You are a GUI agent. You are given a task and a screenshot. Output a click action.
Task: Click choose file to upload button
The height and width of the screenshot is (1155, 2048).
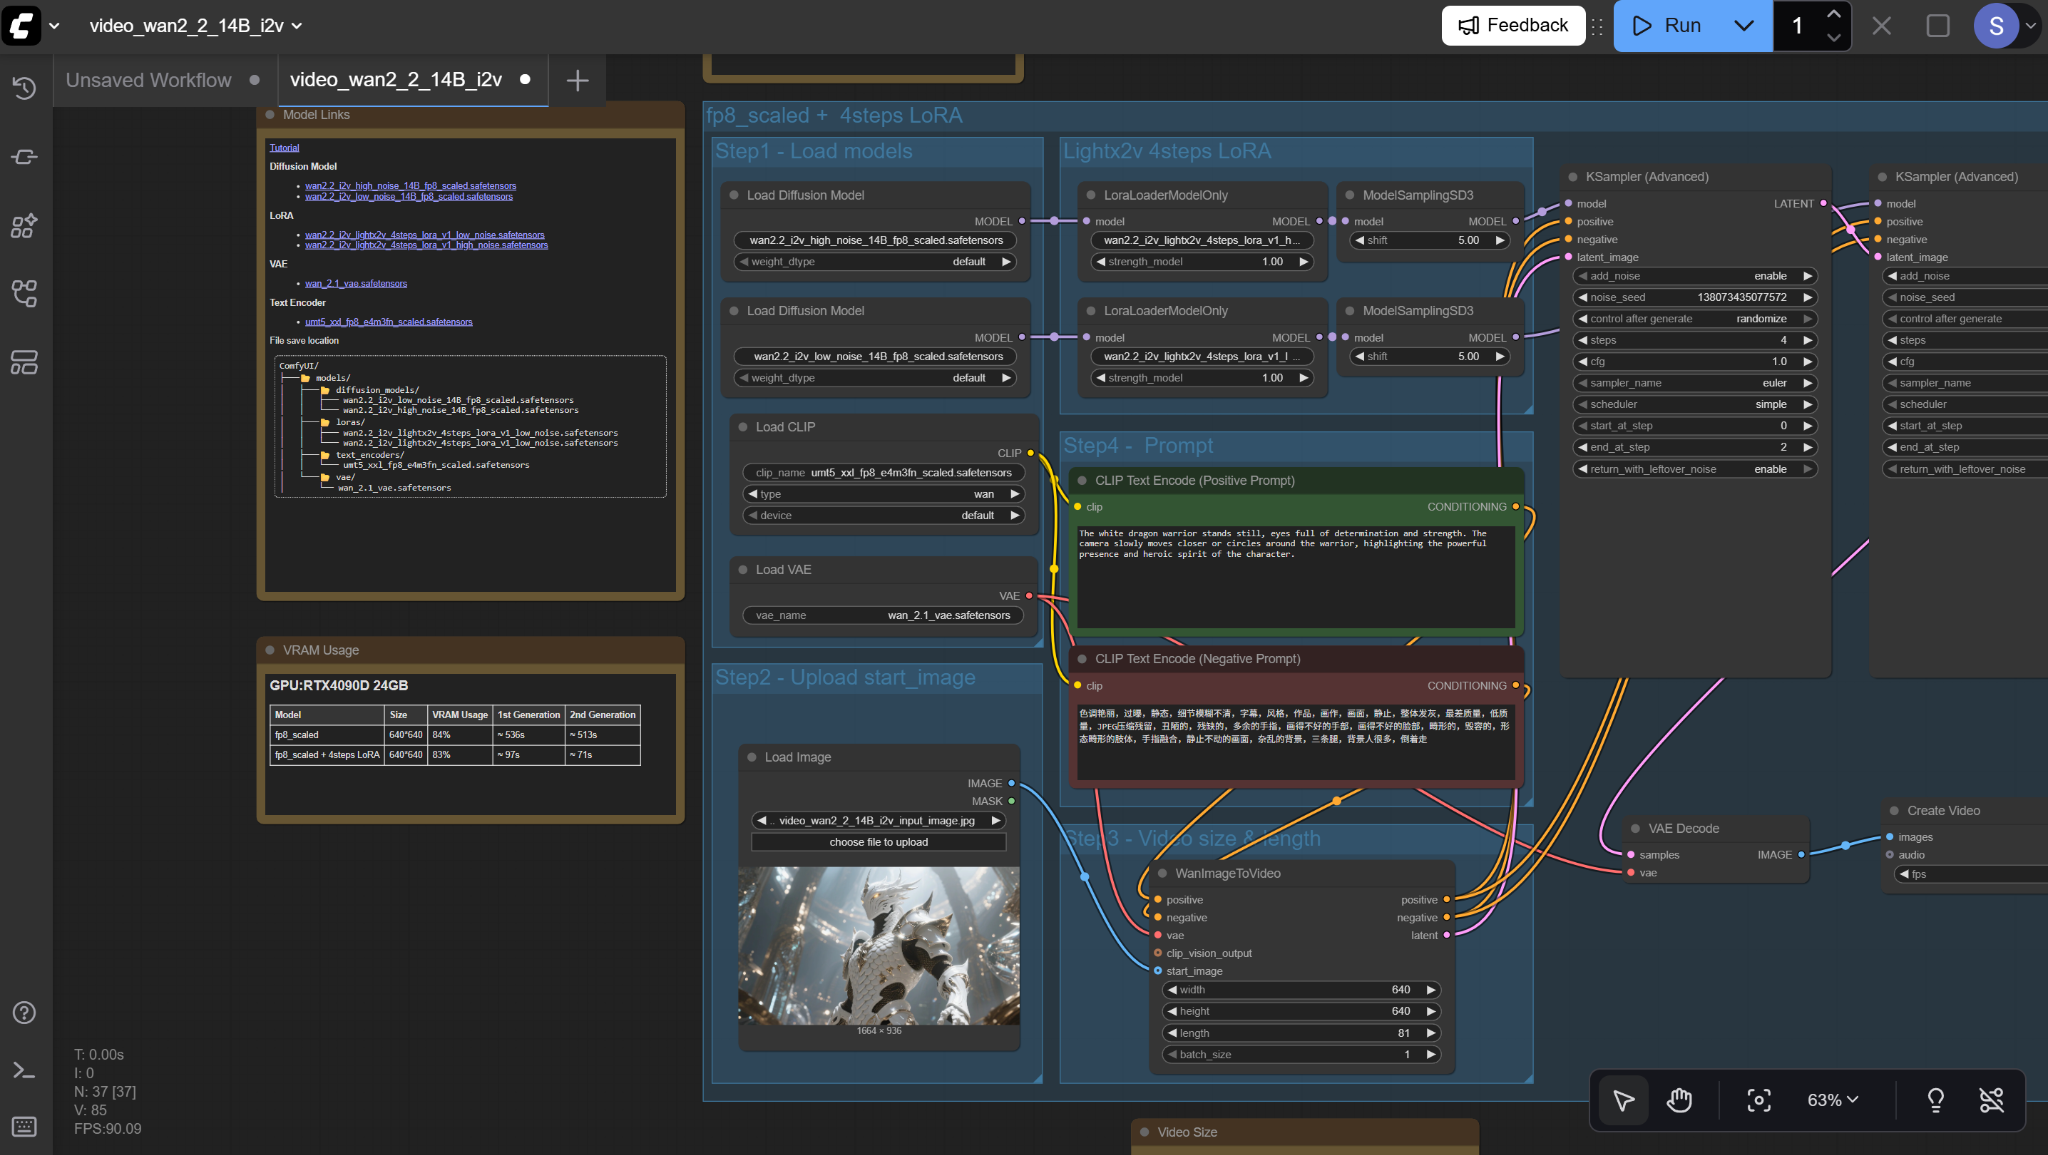pos(878,842)
